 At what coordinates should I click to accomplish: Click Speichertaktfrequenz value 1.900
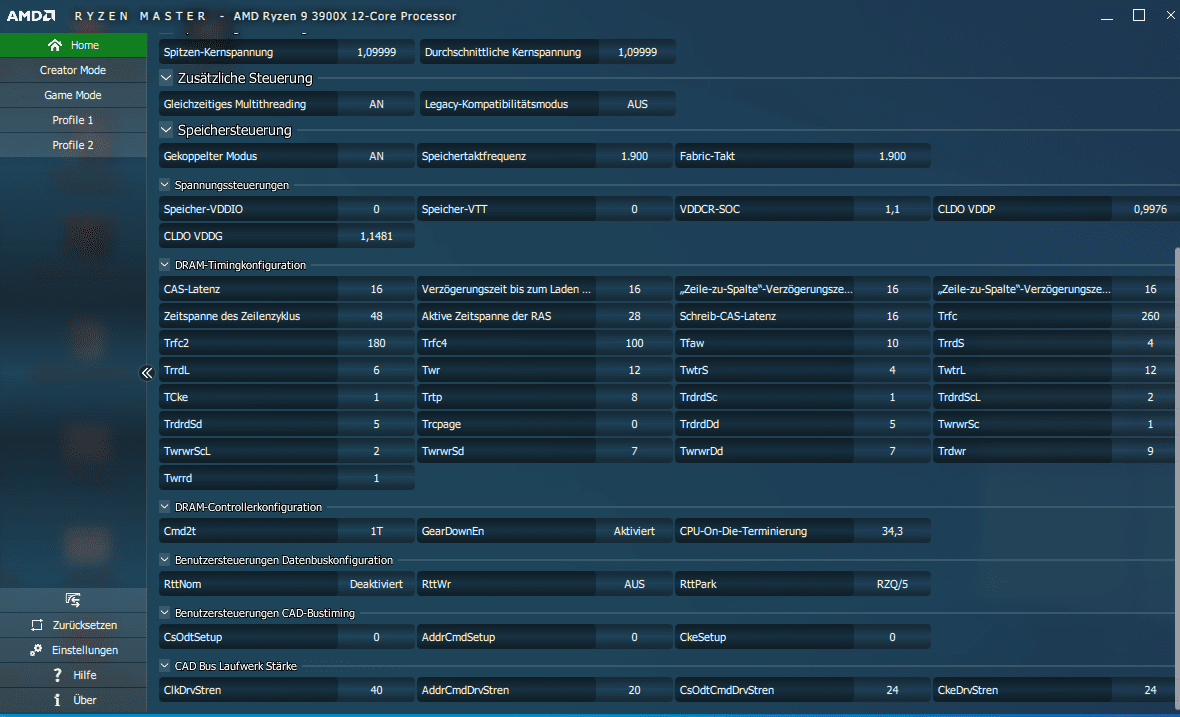coord(634,156)
